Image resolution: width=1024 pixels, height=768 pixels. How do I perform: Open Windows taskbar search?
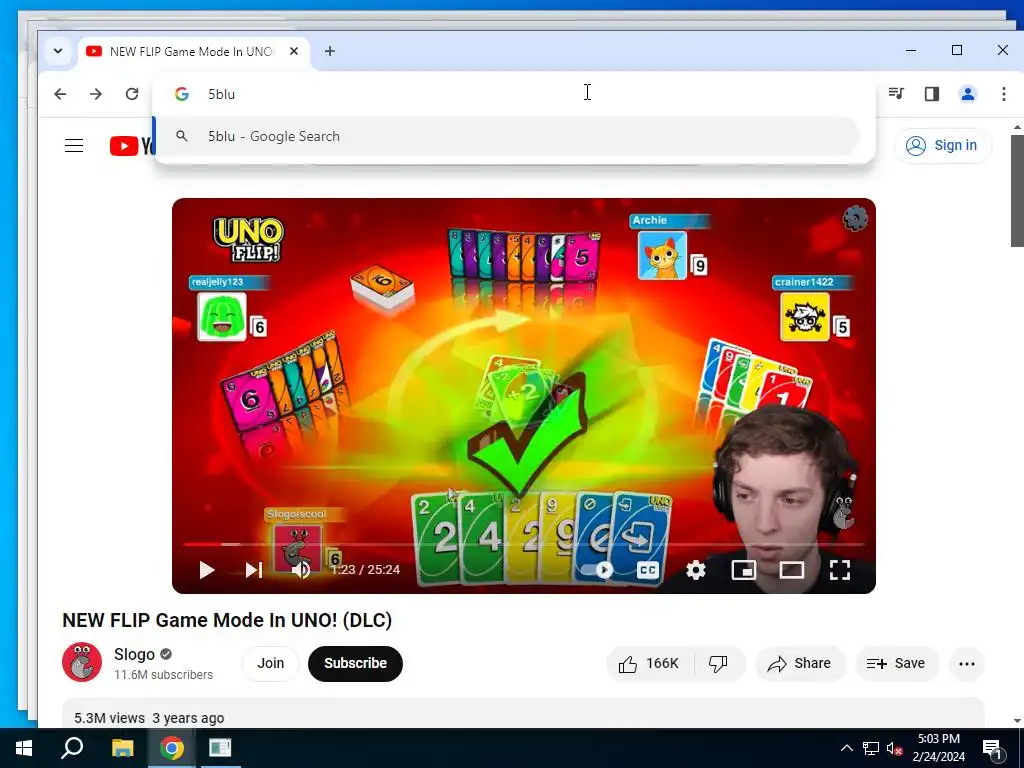point(72,748)
